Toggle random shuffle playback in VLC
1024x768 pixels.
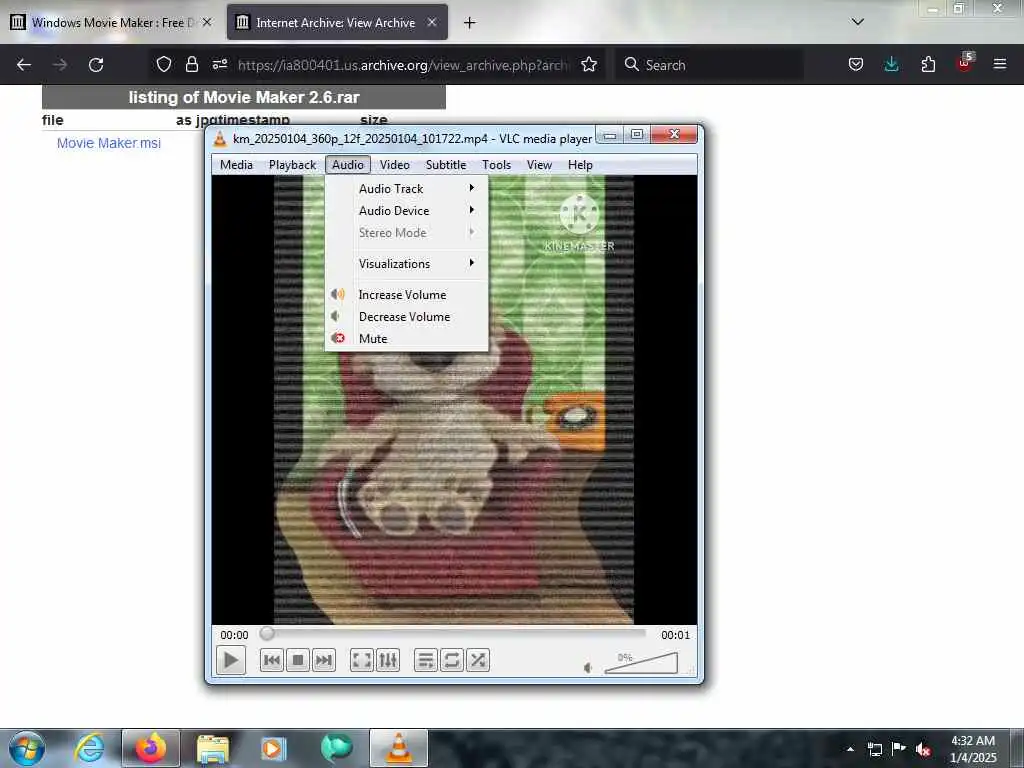pyautogui.click(x=478, y=660)
